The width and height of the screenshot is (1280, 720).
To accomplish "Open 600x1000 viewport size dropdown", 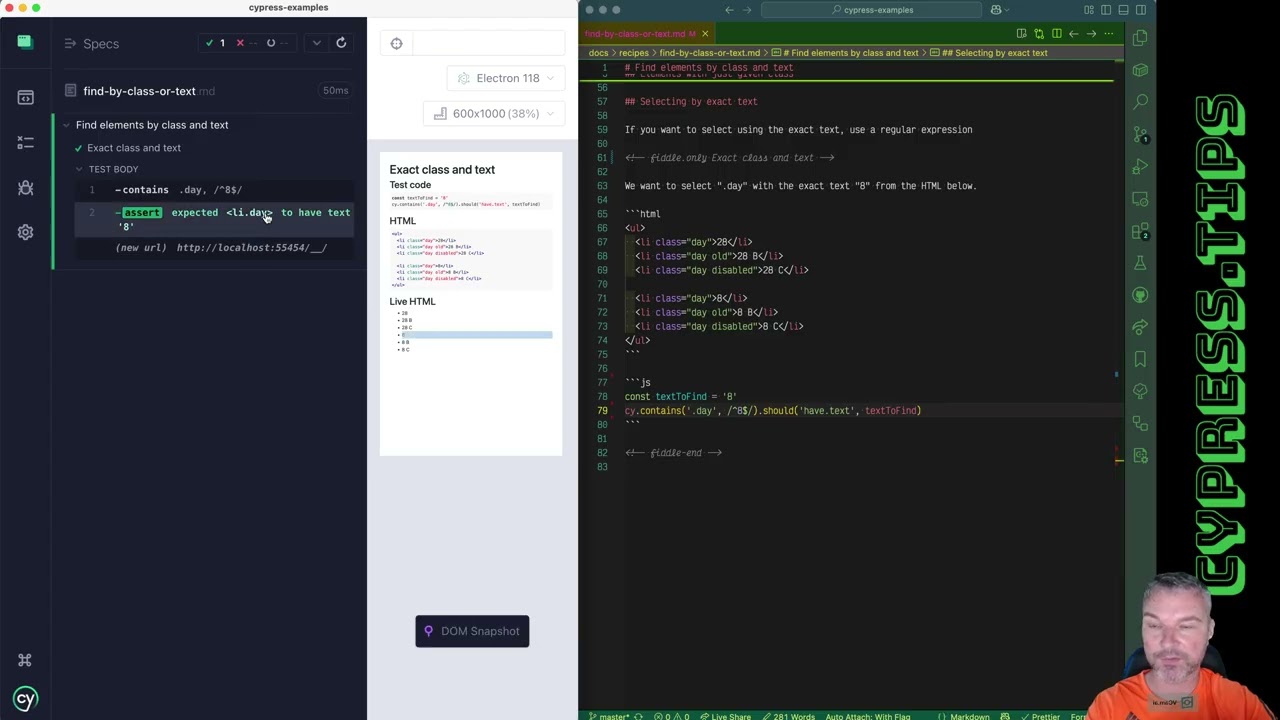I will tap(494, 114).
